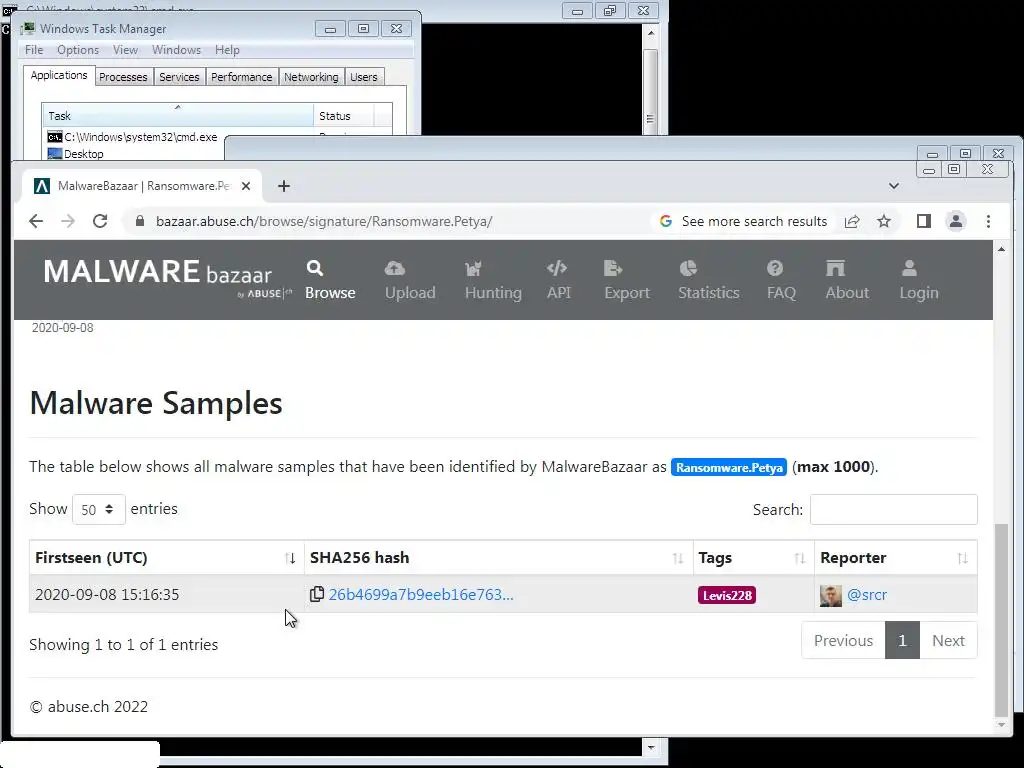Click the browser address bar URL
The height and width of the screenshot is (768, 1024).
pyautogui.click(x=324, y=221)
